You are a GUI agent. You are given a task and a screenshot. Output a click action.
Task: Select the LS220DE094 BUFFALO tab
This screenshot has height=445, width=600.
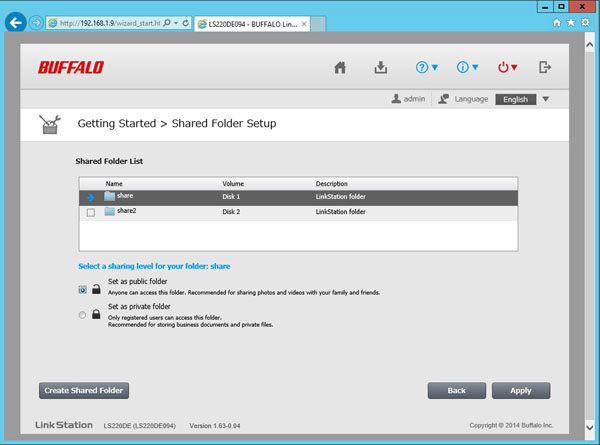[x=252, y=24]
